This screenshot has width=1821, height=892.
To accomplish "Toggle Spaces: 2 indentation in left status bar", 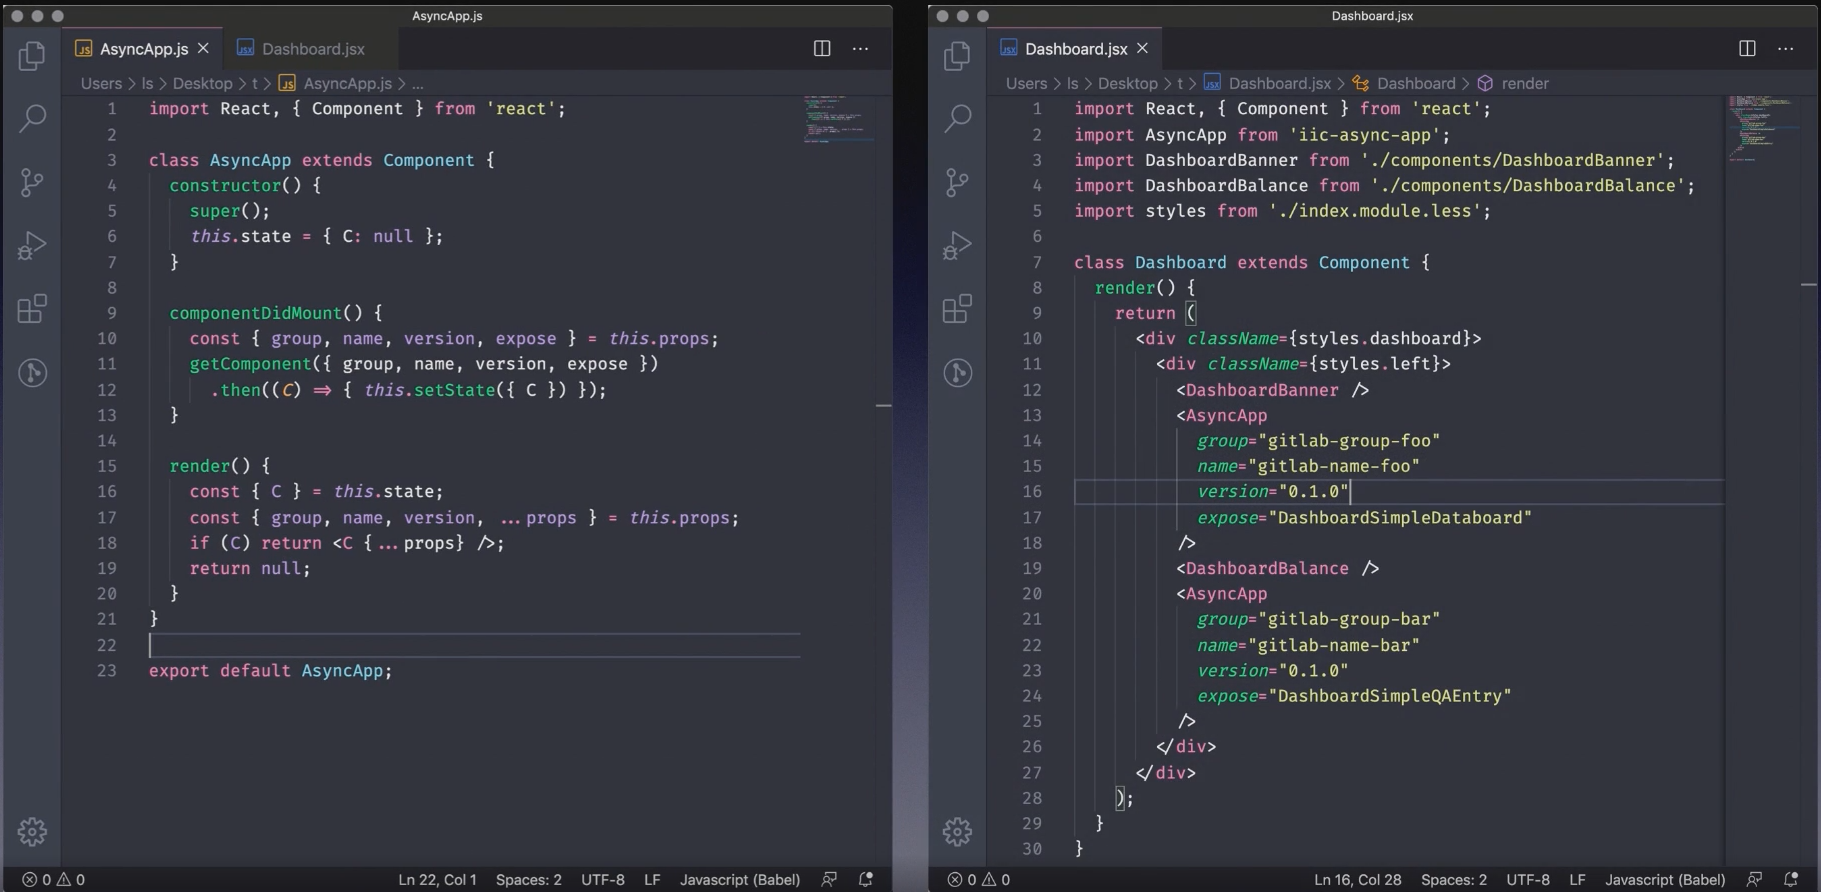I will [528, 880].
